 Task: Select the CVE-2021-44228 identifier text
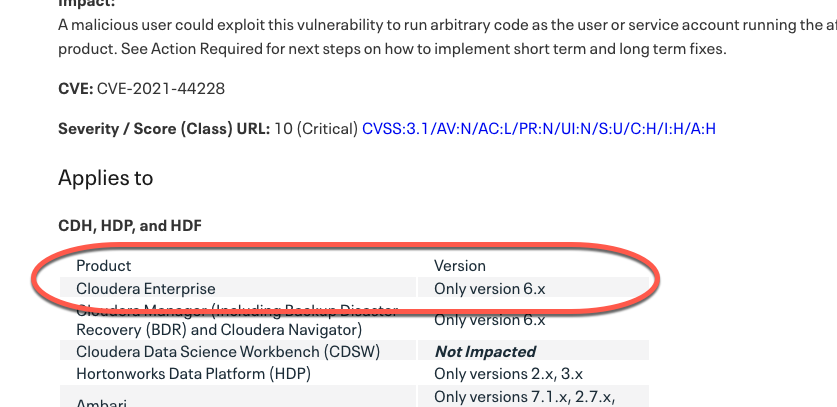[161, 88]
